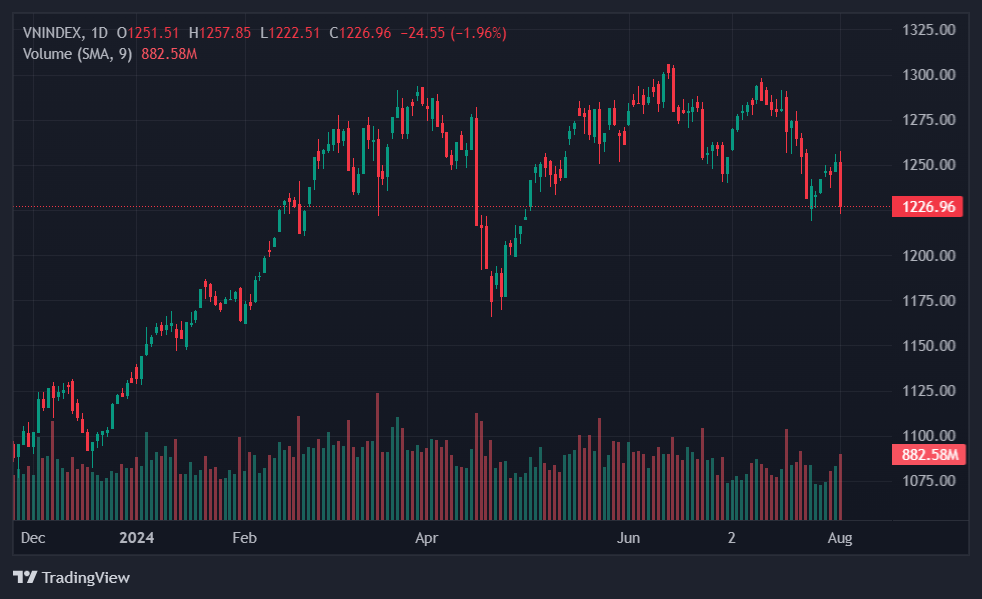Screen dimensions: 982x599
Task: Click the Volume (SMA, 9) indicator legend
Action: 78,53
